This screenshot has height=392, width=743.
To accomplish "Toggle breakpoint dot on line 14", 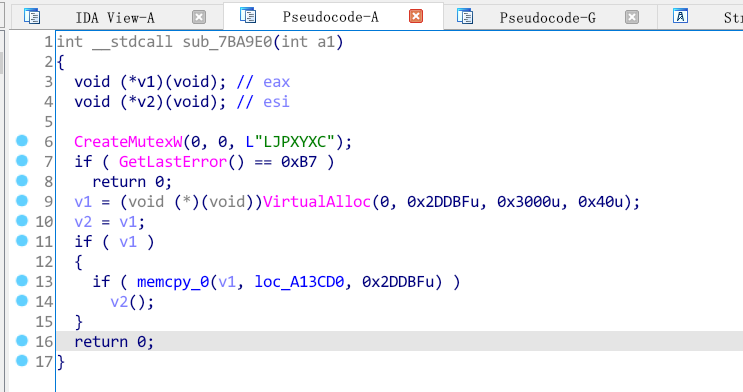I will 22,301.
